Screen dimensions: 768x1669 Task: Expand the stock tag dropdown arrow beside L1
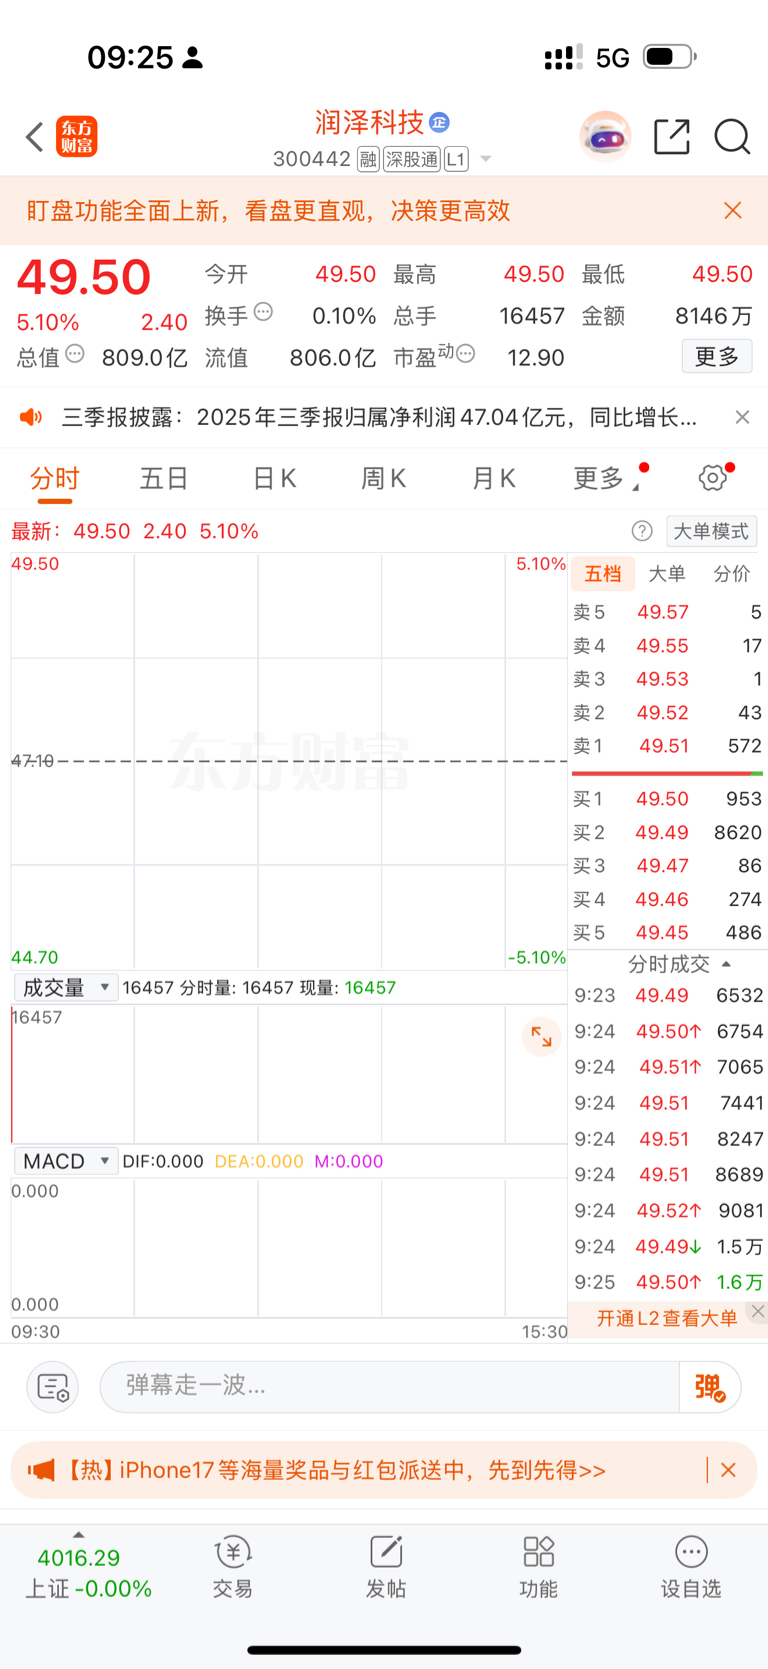(x=486, y=159)
